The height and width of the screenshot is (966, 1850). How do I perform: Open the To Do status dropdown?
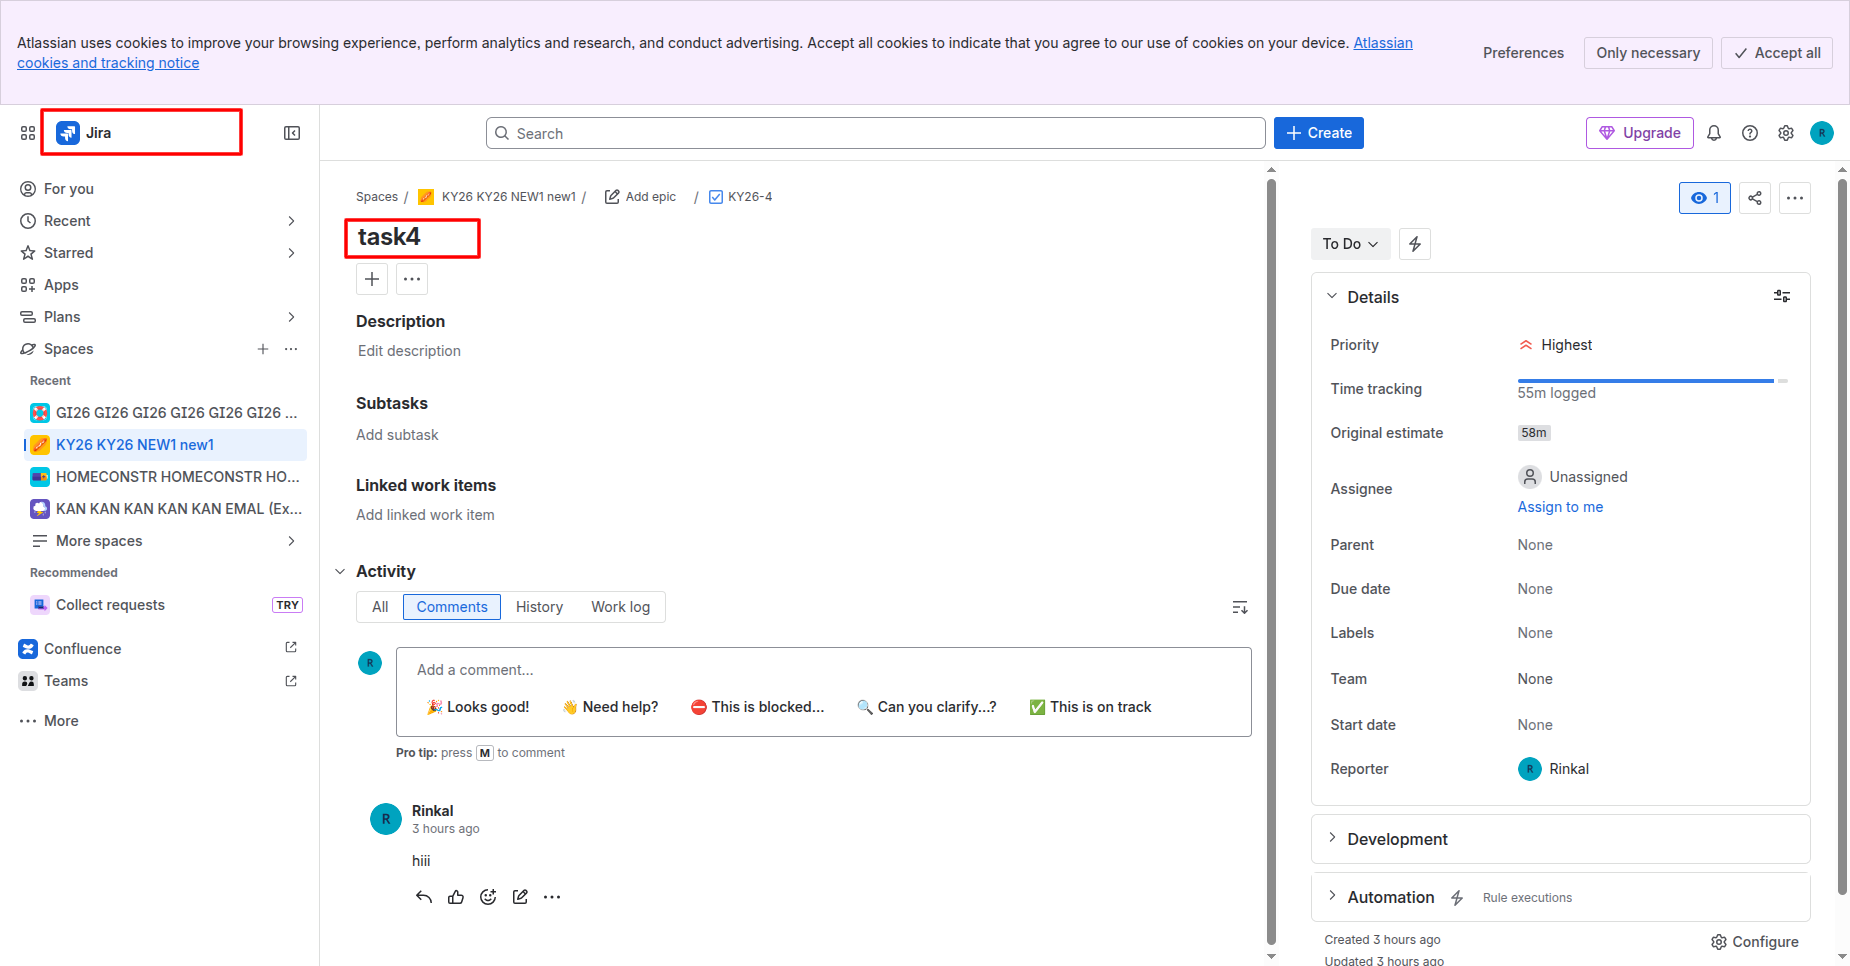tap(1351, 244)
